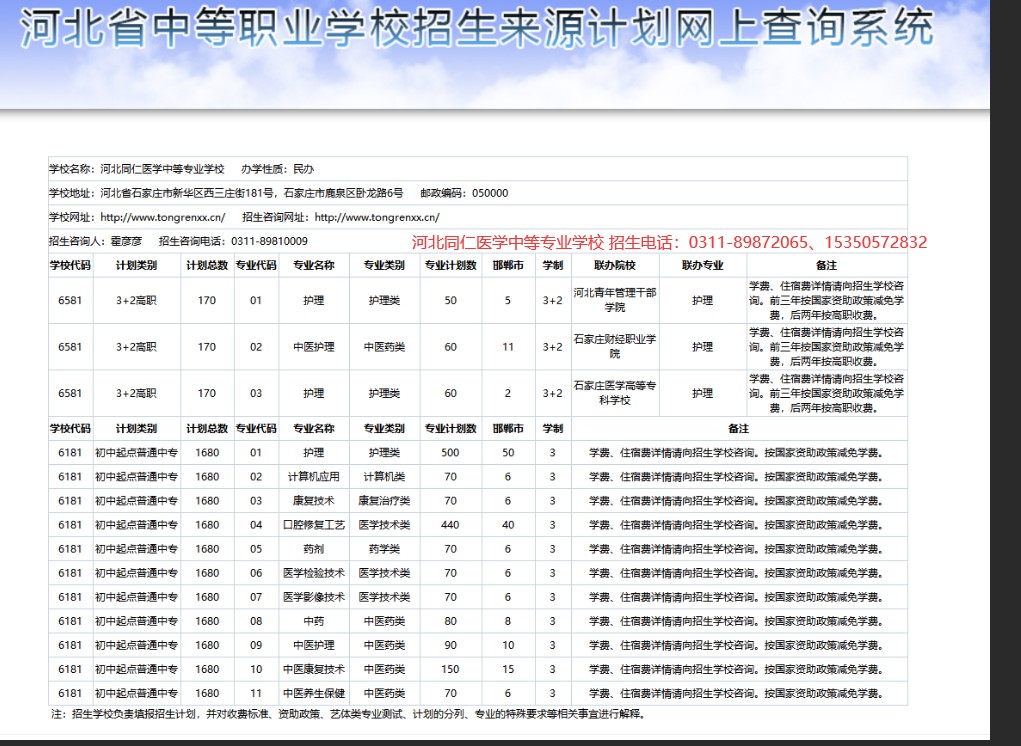The image size is (1021, 746).
Task: Click 专业代码 03 in 石家庄医学高等专科学校 row
Action: click(x=256, y=393)
